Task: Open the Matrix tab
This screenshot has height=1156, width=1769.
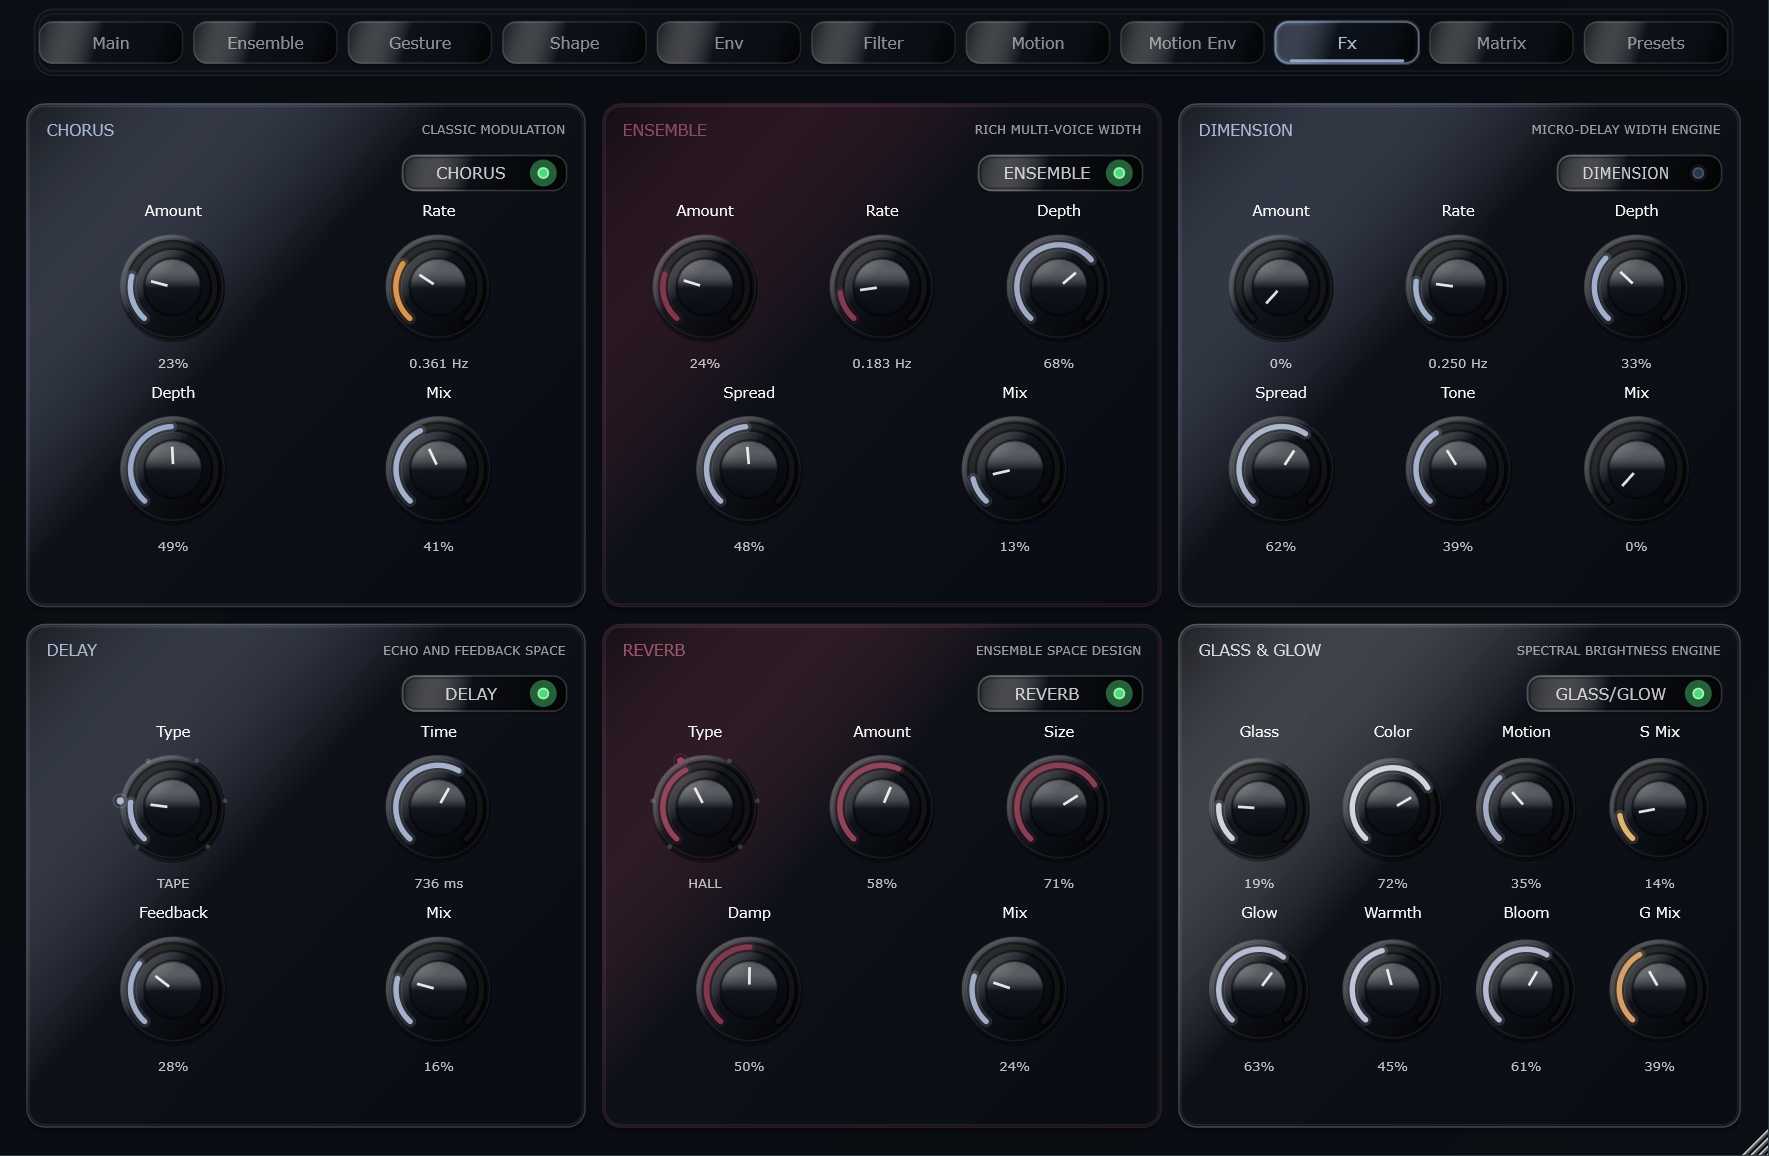Action: click(x=1501, y=43)
